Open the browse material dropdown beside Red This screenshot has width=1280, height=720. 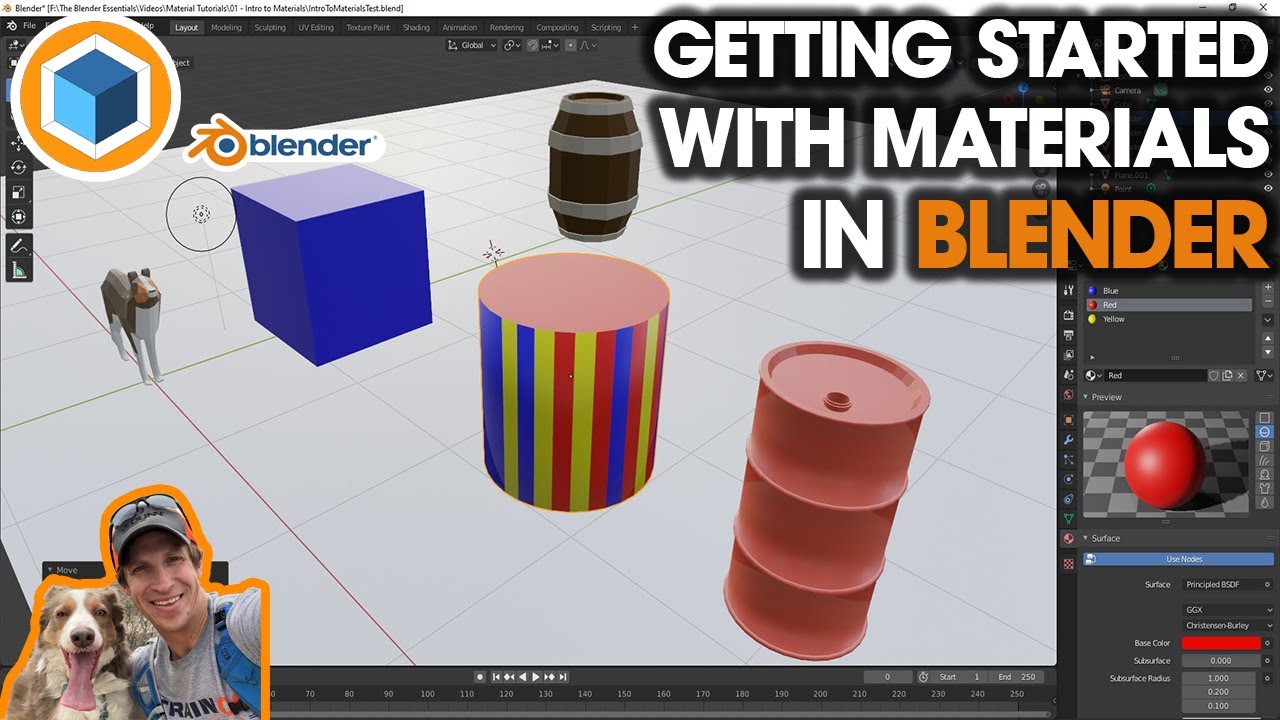(x=1094, y=375)
